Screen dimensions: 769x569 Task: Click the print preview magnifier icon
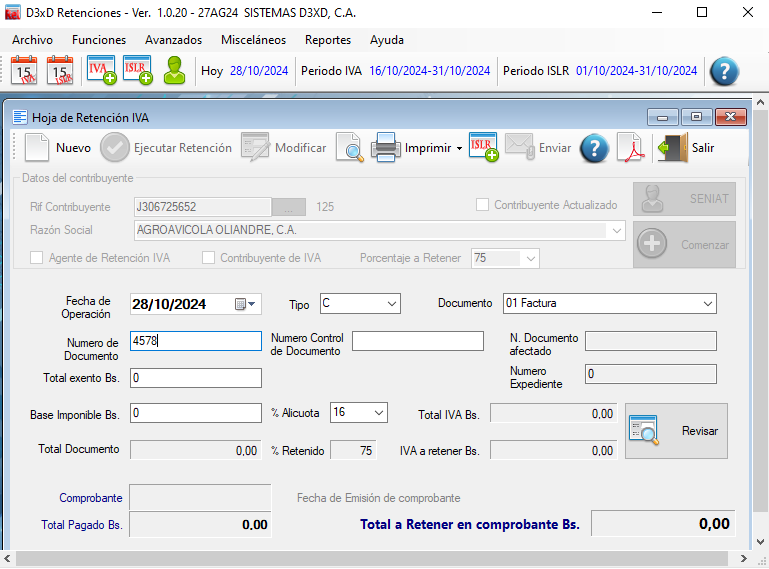point(349,148)
